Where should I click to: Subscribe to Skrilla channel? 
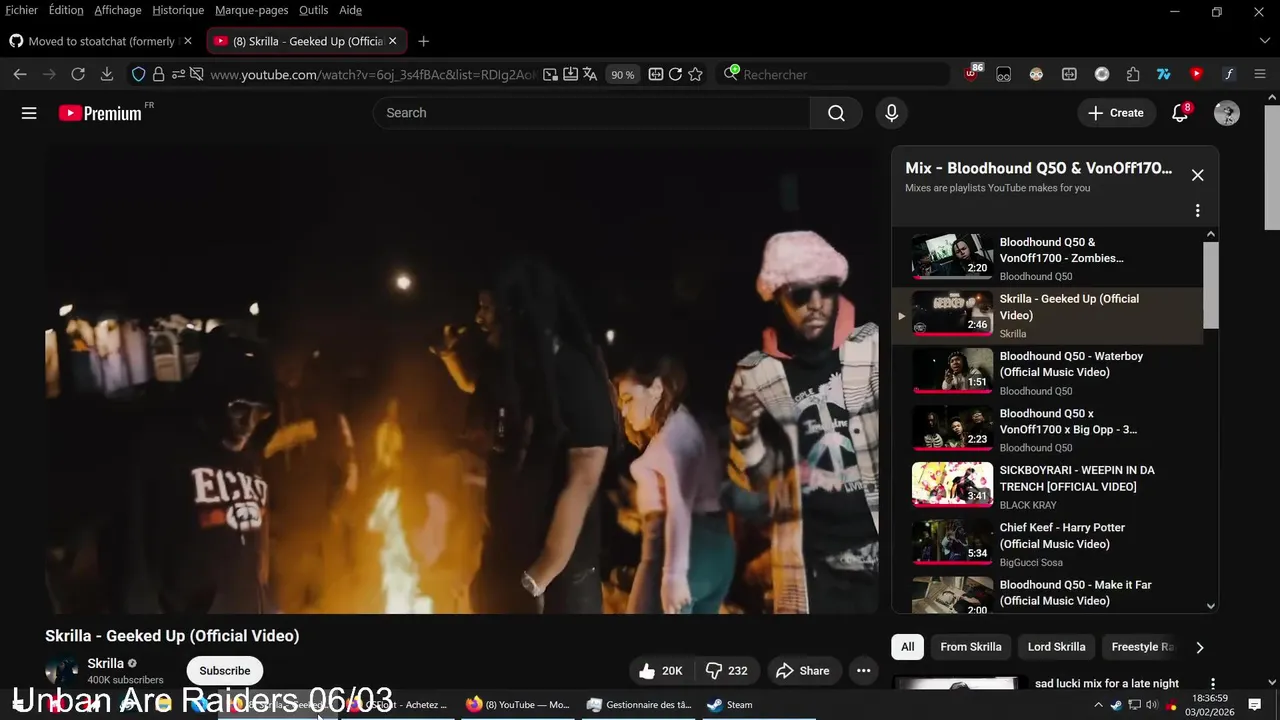225,671
